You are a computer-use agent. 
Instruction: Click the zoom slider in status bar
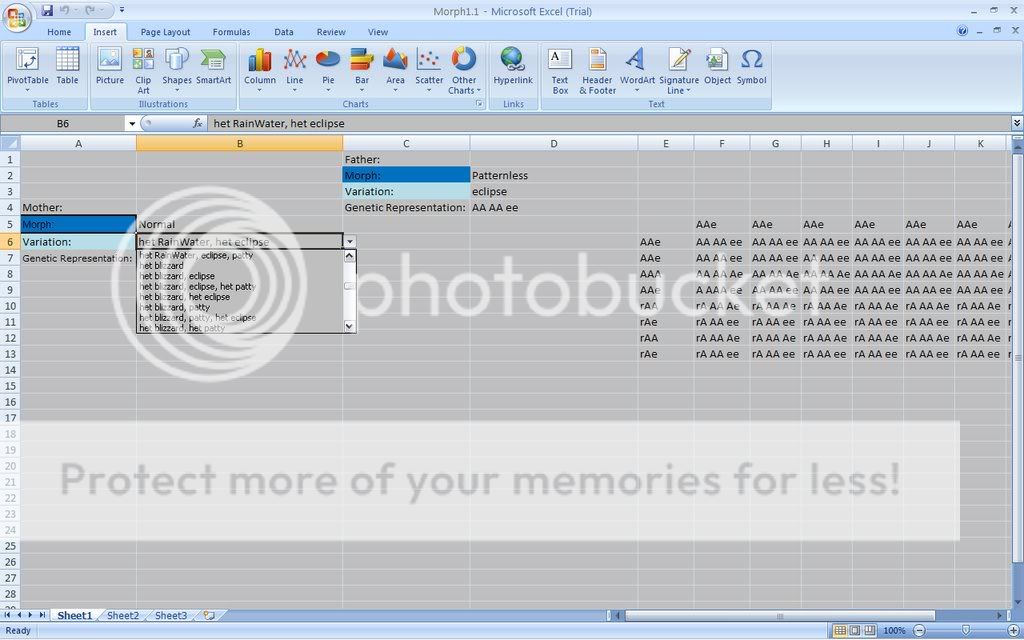pyautogui.click(x=965, y=631)
